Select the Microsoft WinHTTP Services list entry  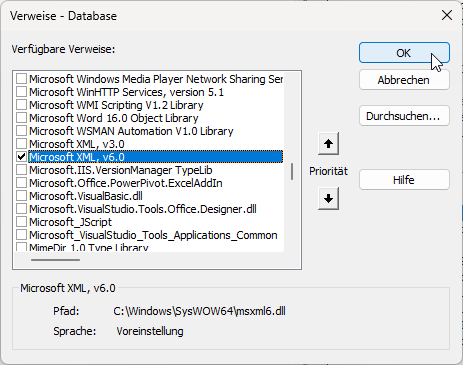click(126, 92)
